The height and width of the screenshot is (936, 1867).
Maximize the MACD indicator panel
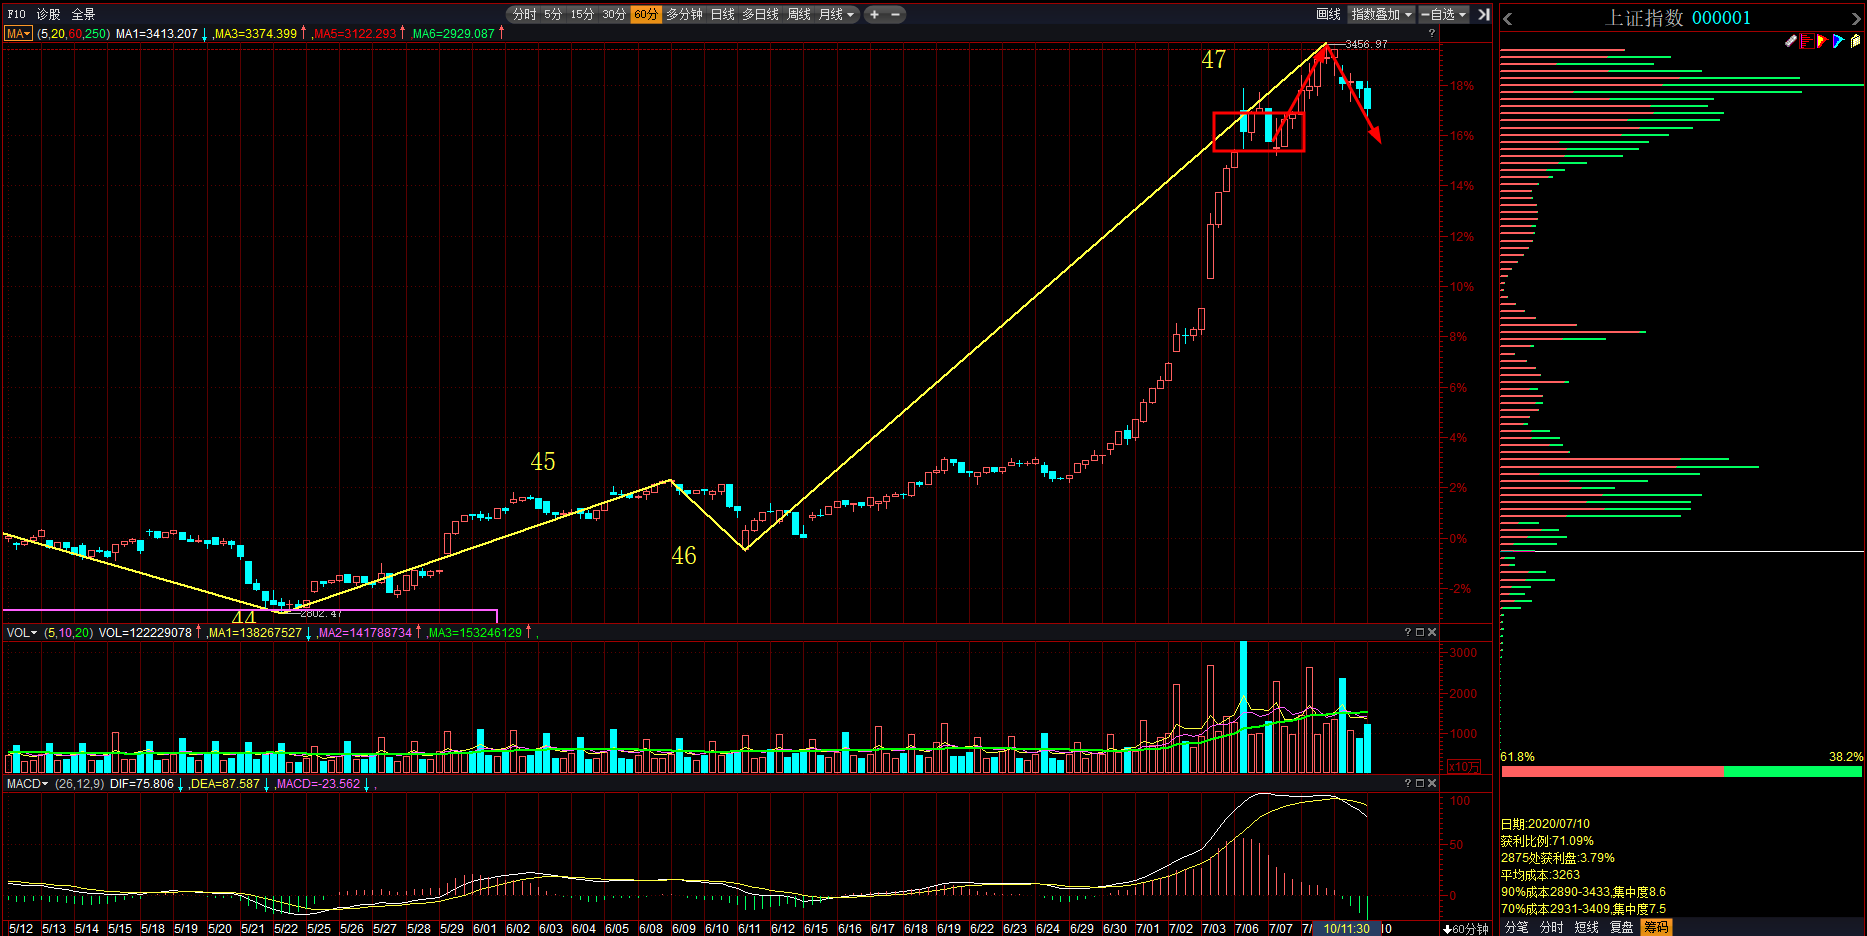1419,783
